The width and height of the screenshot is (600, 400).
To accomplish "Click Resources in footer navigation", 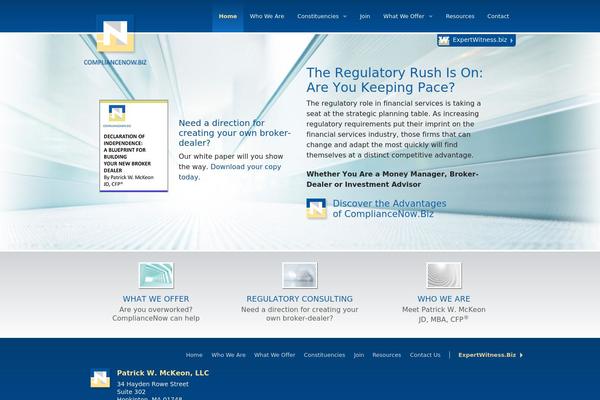I will [386, 355].
